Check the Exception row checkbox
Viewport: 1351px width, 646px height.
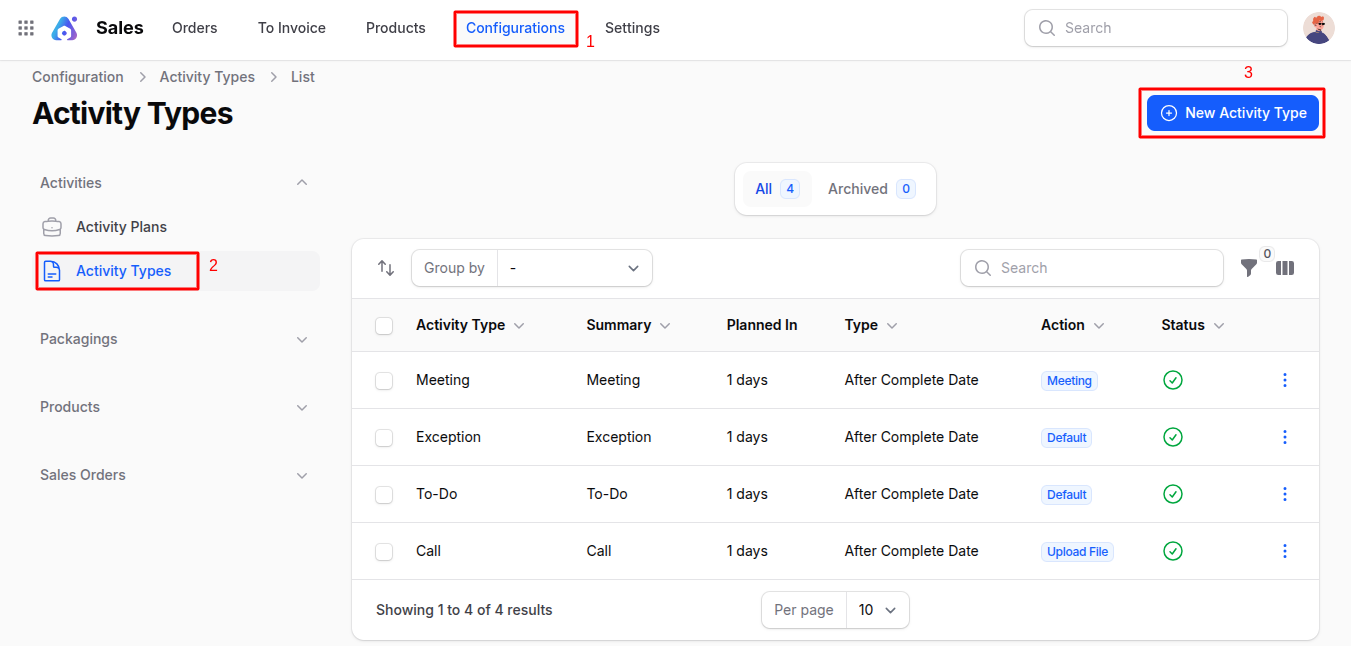384,437
